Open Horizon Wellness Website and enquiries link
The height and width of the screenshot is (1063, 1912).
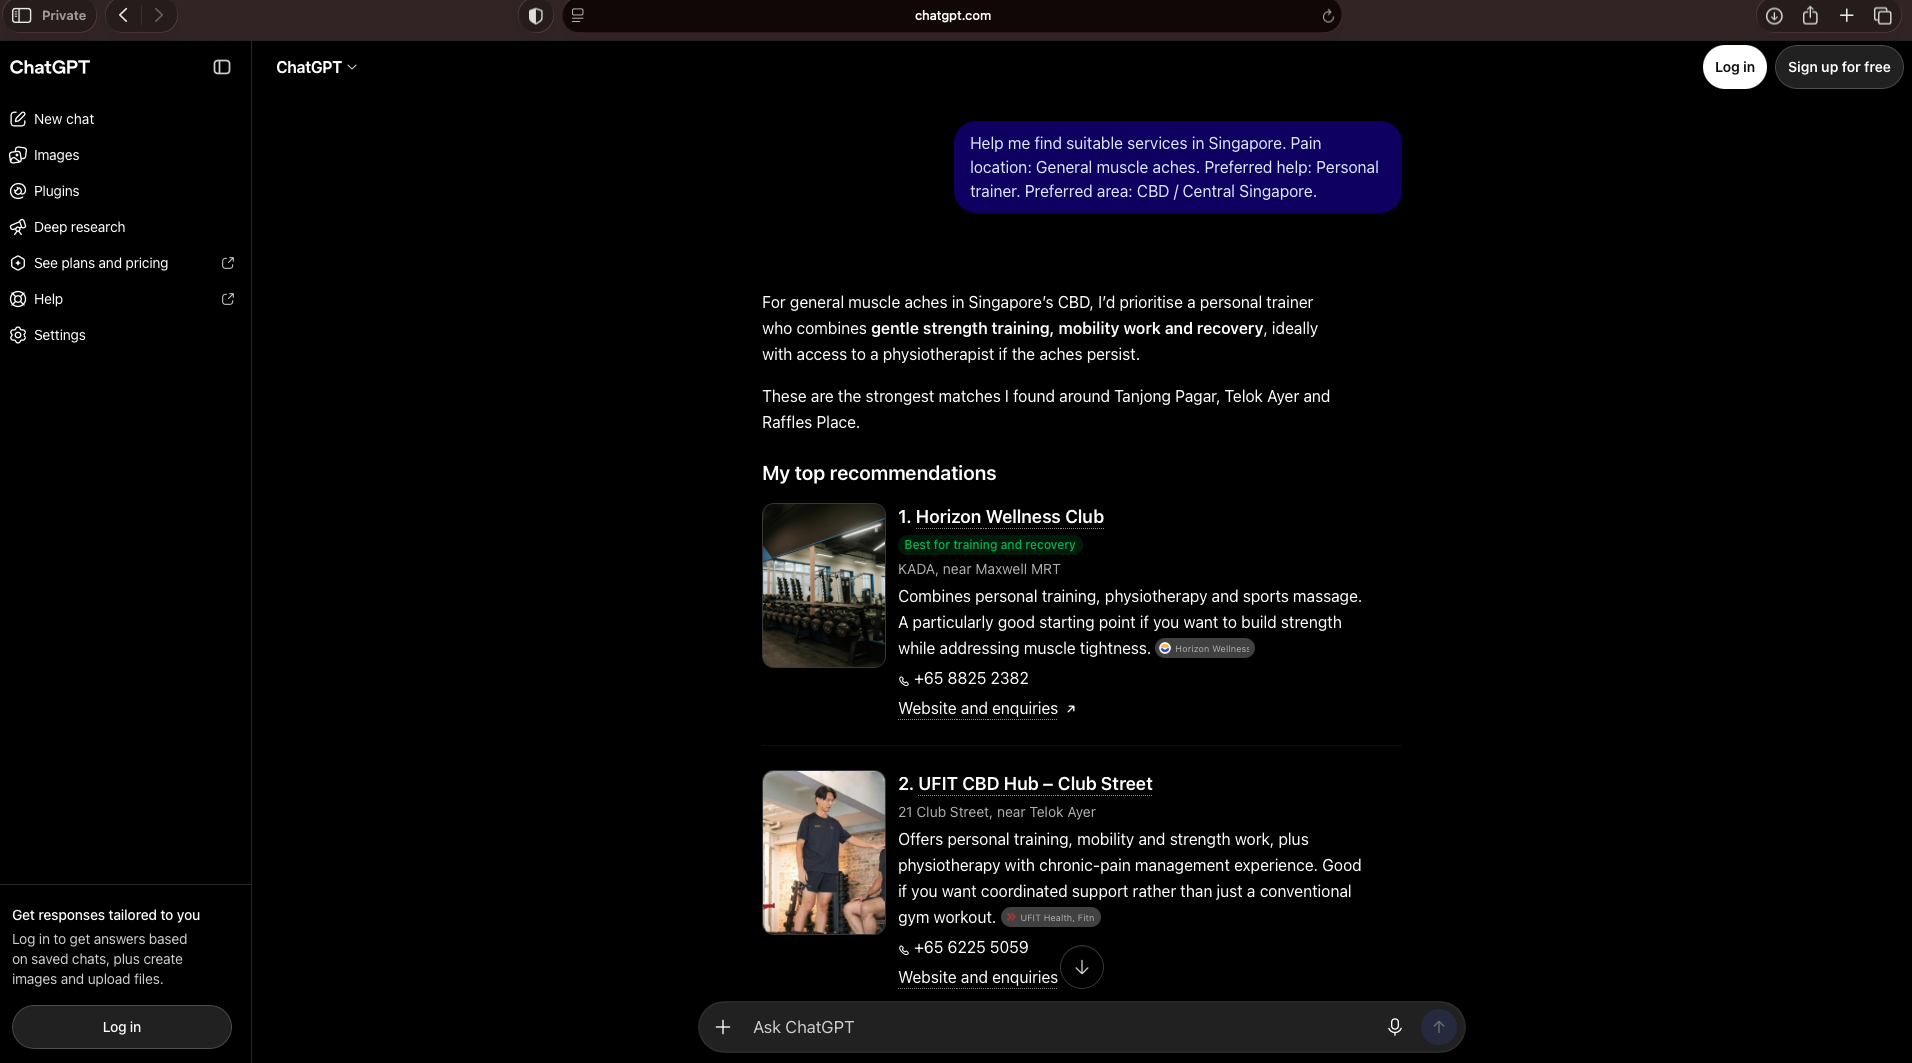pos(986,708)
